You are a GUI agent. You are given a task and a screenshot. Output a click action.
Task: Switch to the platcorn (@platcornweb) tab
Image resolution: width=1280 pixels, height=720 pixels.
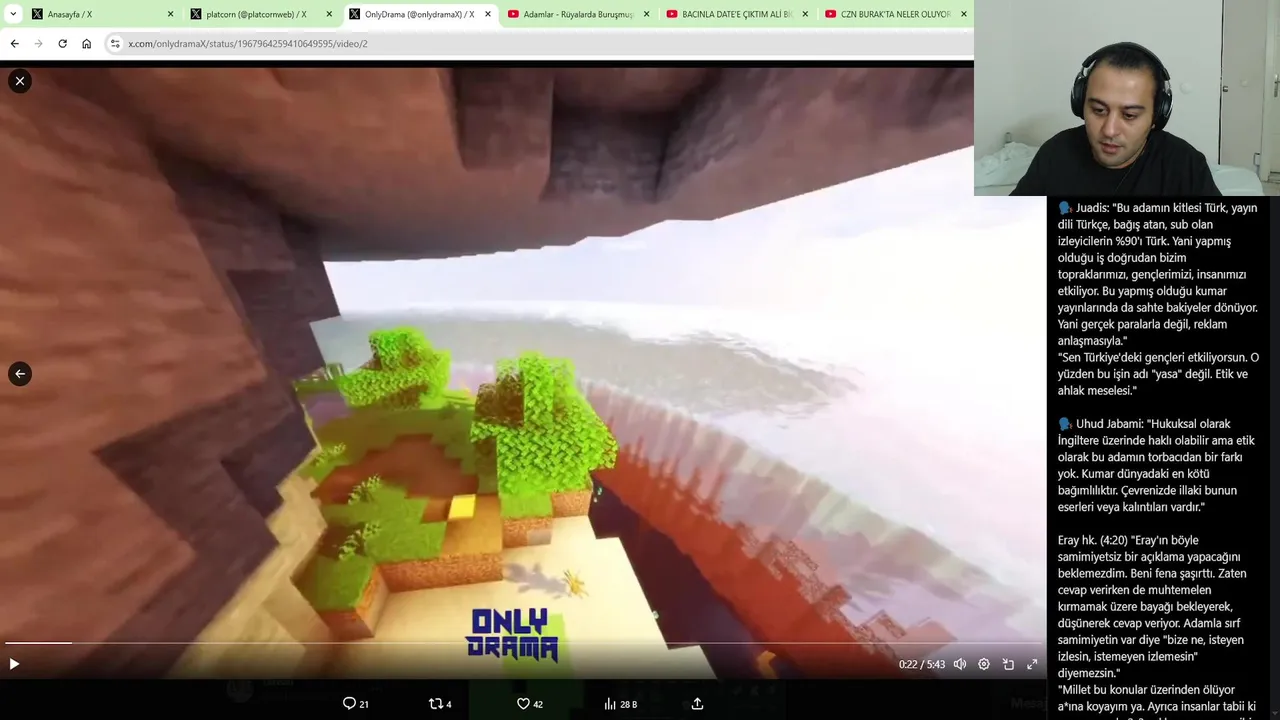click(x=262, y=14)
